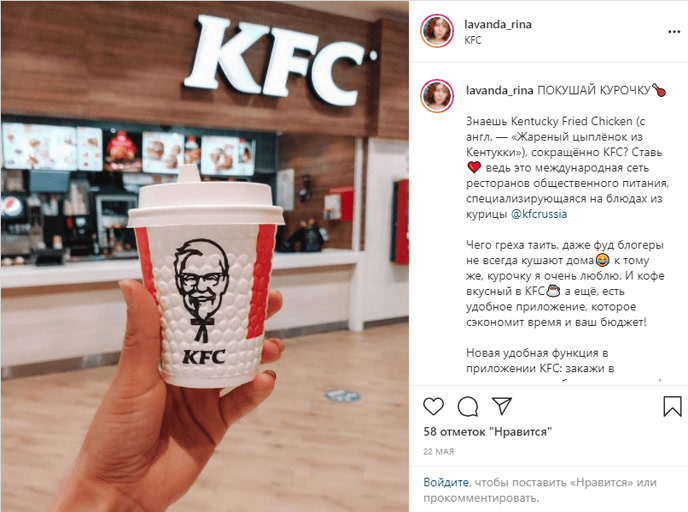Open comments via the speech bubble icon
The height and width of the screenshot is (512, 688).
[x=468, y=406]
